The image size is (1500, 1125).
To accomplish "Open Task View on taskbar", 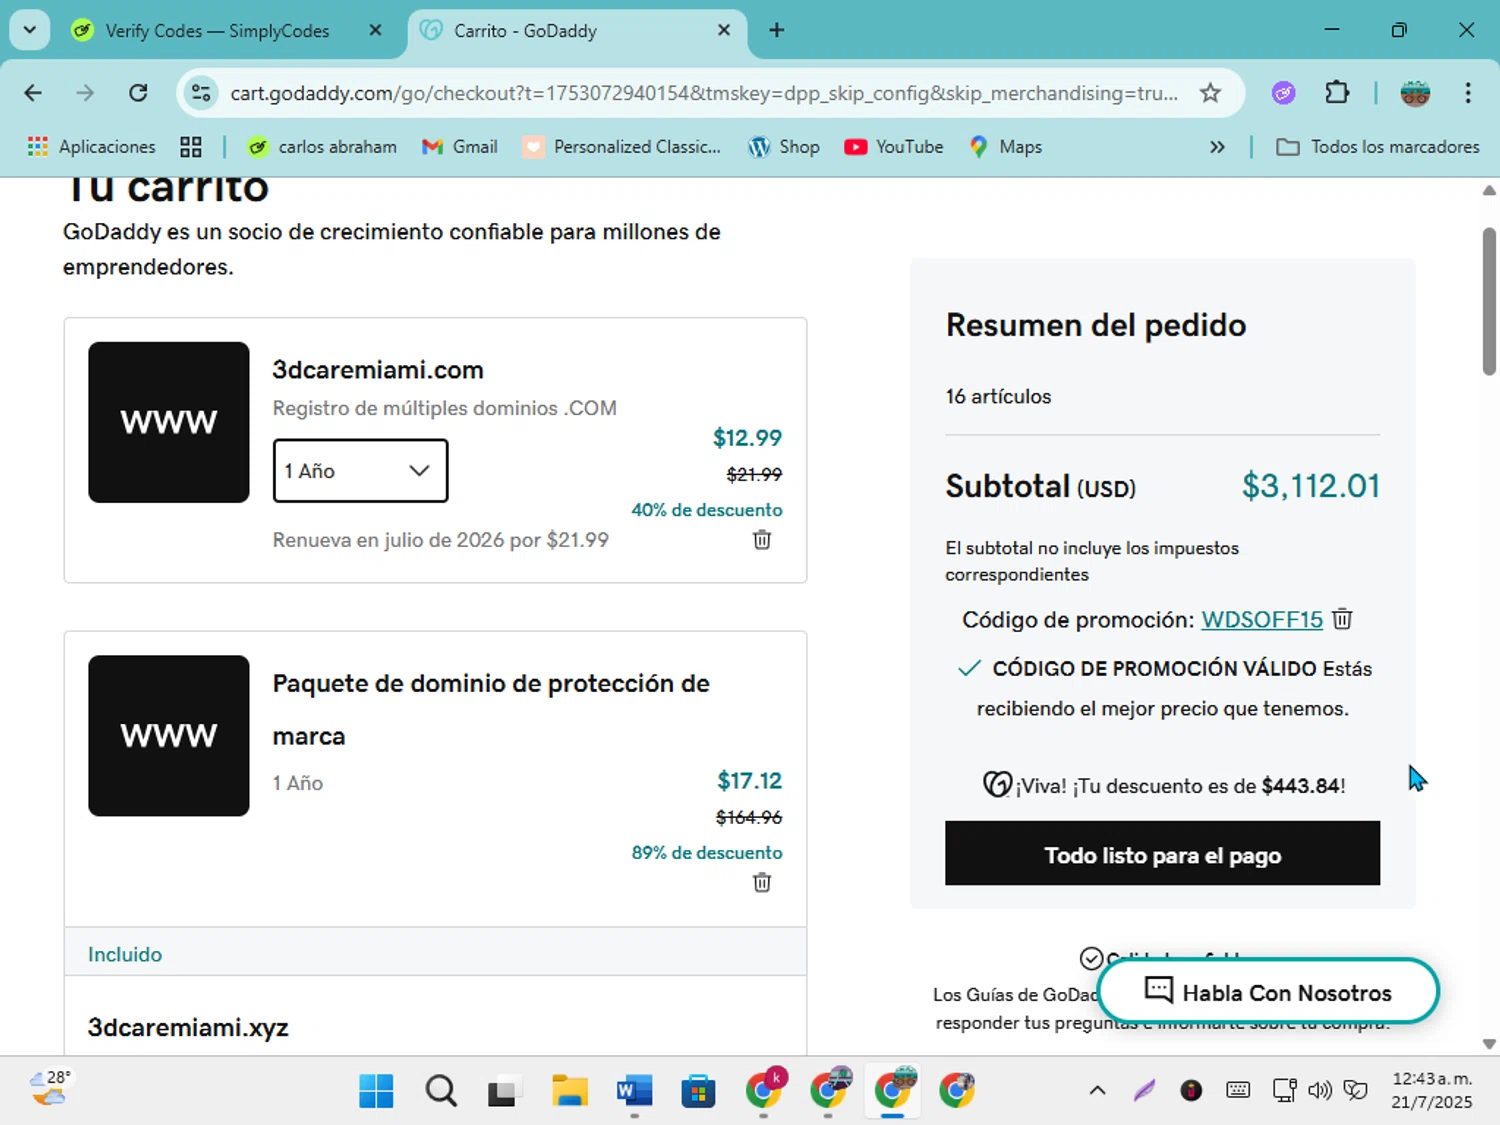I will 503,1091.
